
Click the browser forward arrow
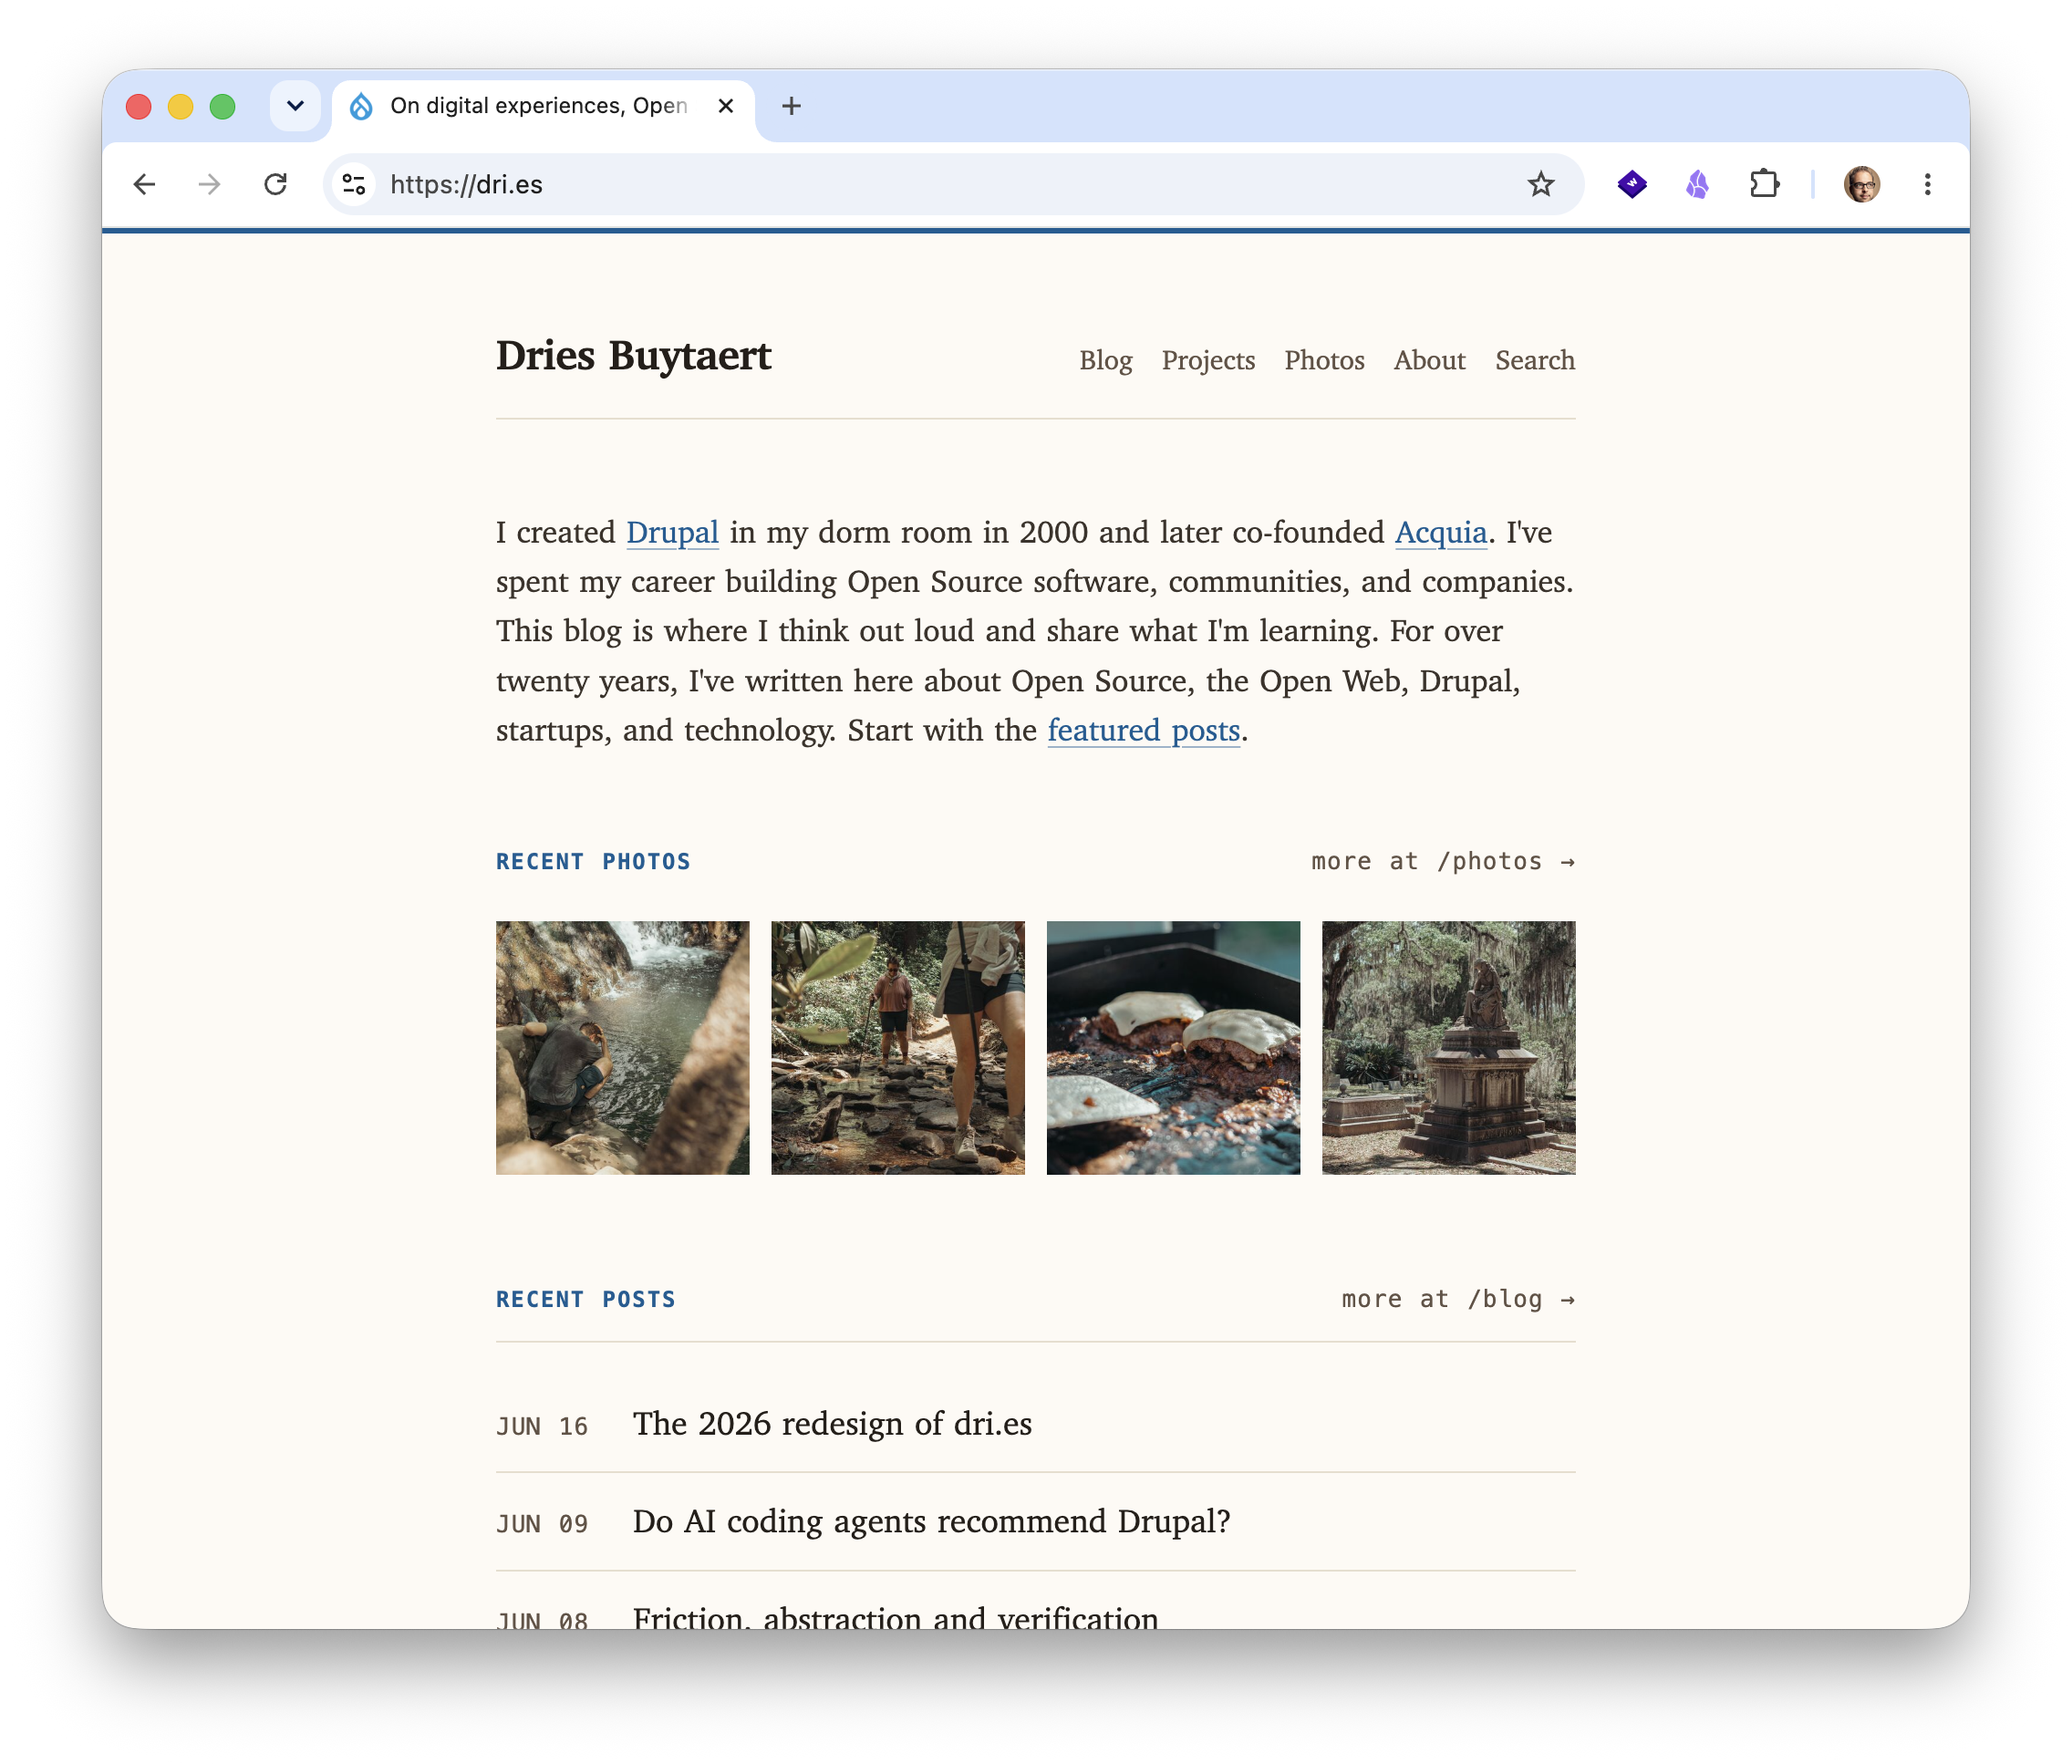coord(209,184)
